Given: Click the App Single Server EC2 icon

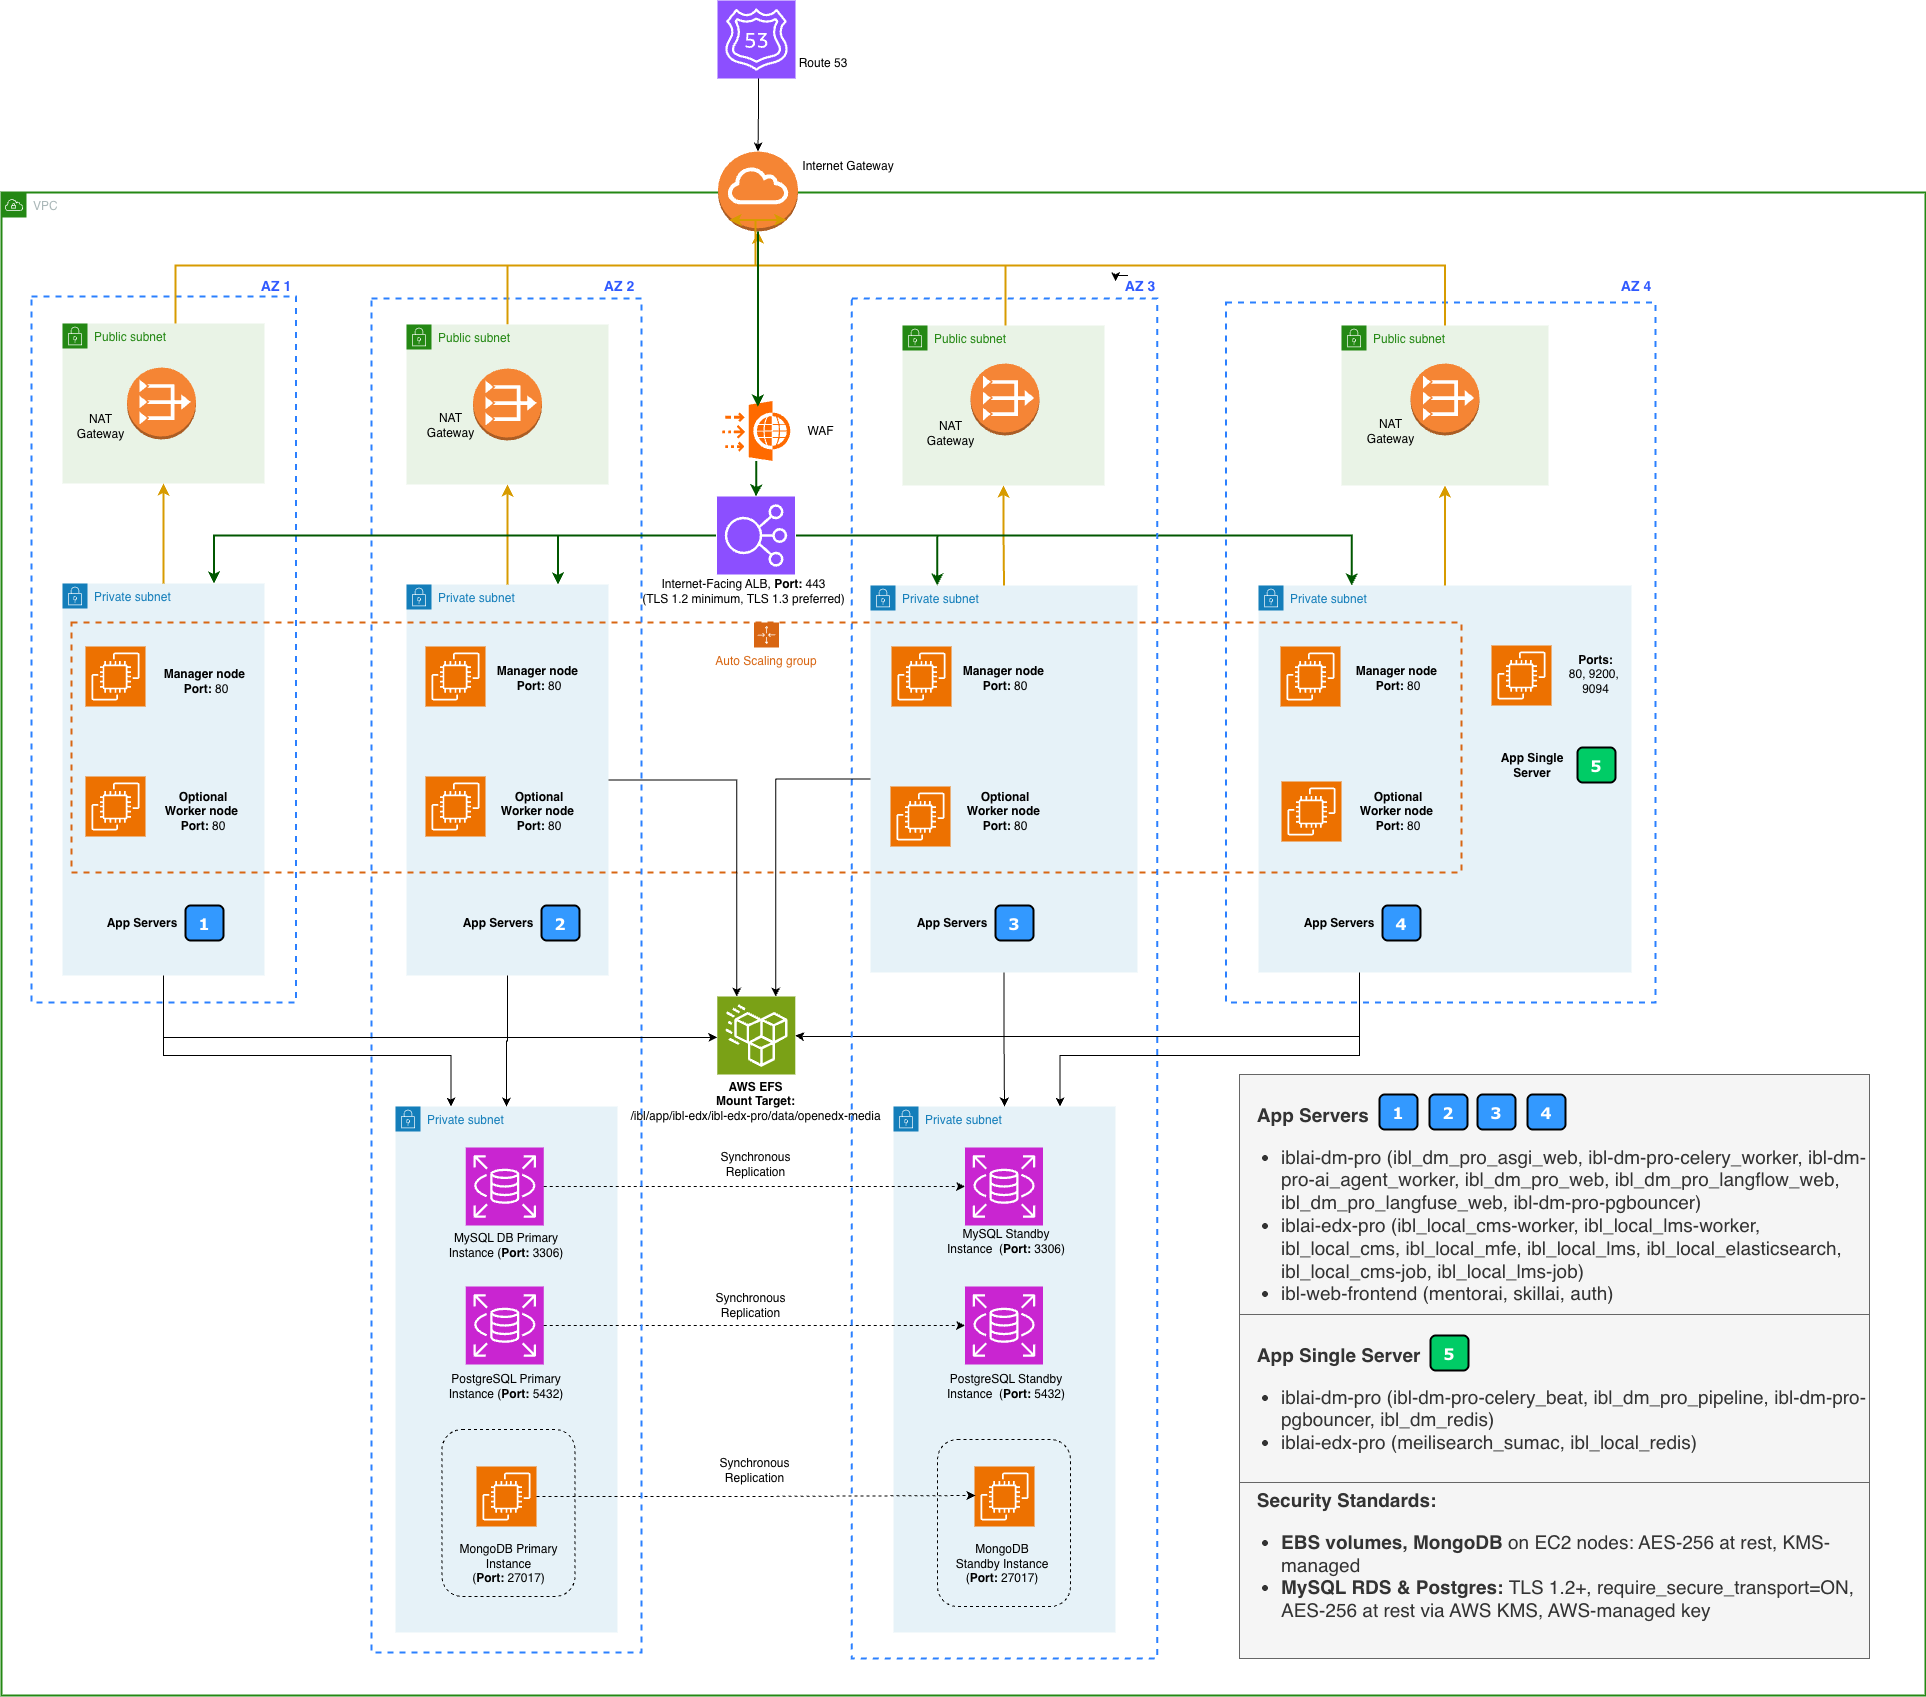Looking at the screenshot, I should tap(1521, 676).
